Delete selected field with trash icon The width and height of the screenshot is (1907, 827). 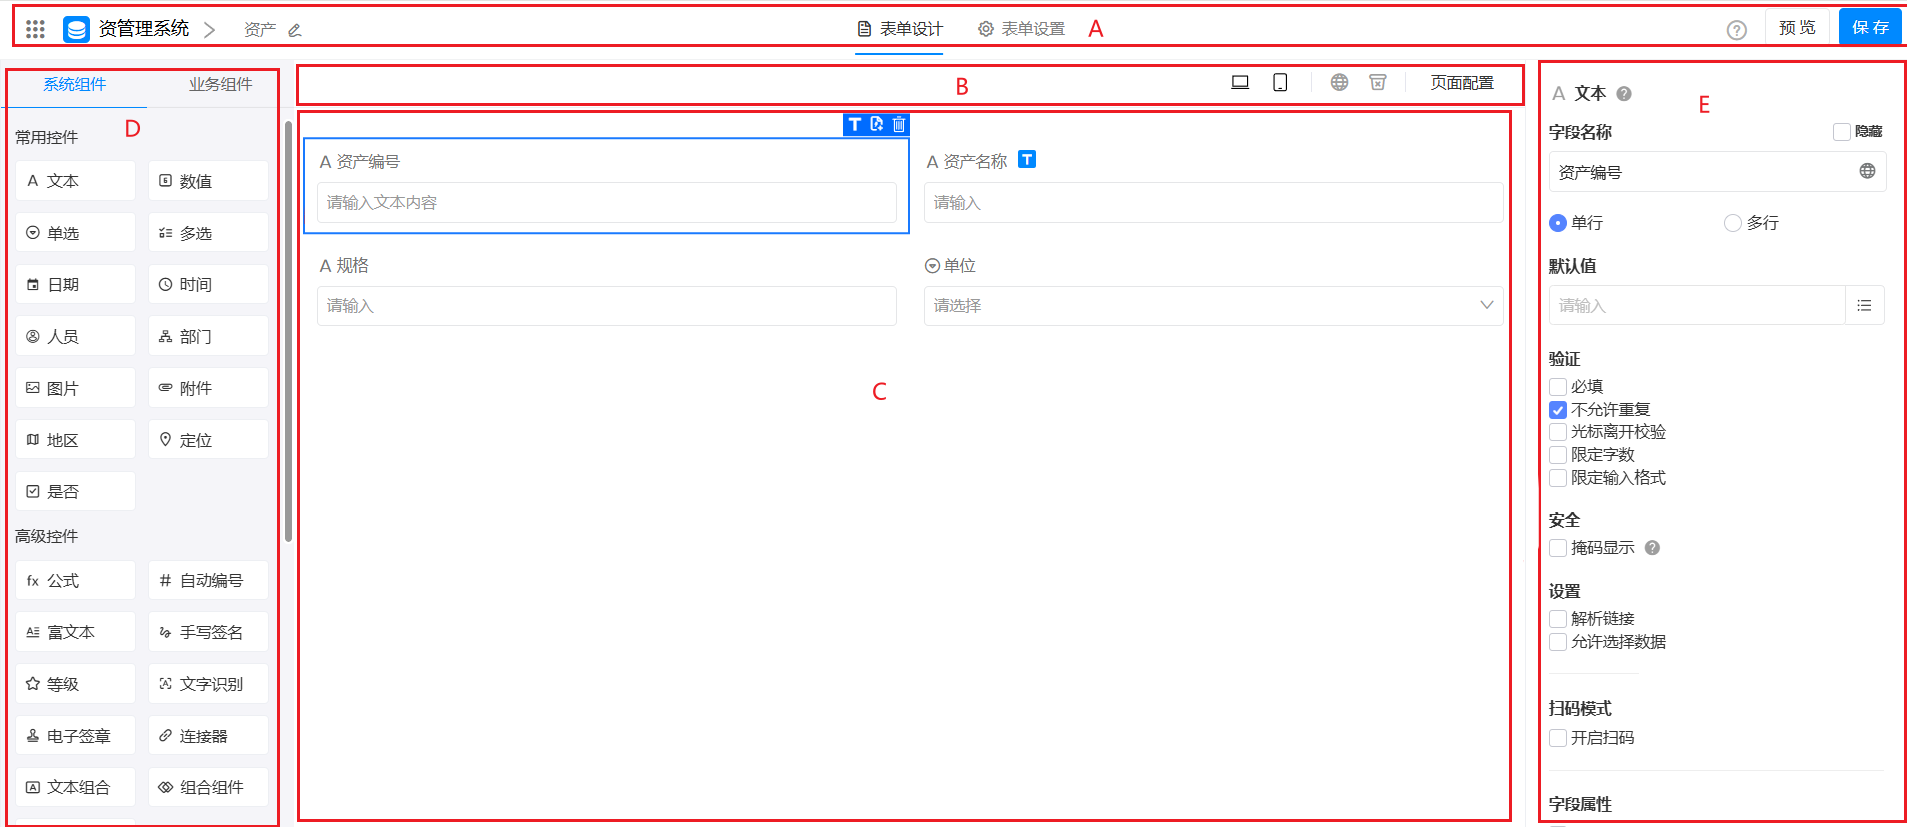click(899, 124)
